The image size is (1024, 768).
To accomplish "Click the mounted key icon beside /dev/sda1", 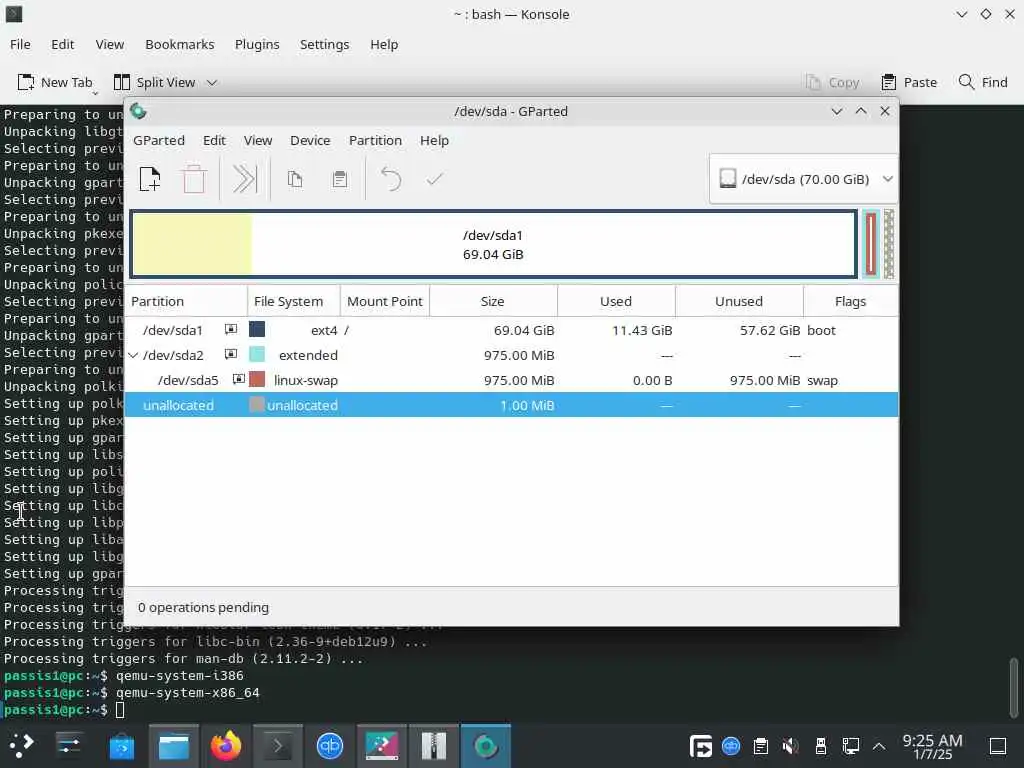I will coord(231,329).
